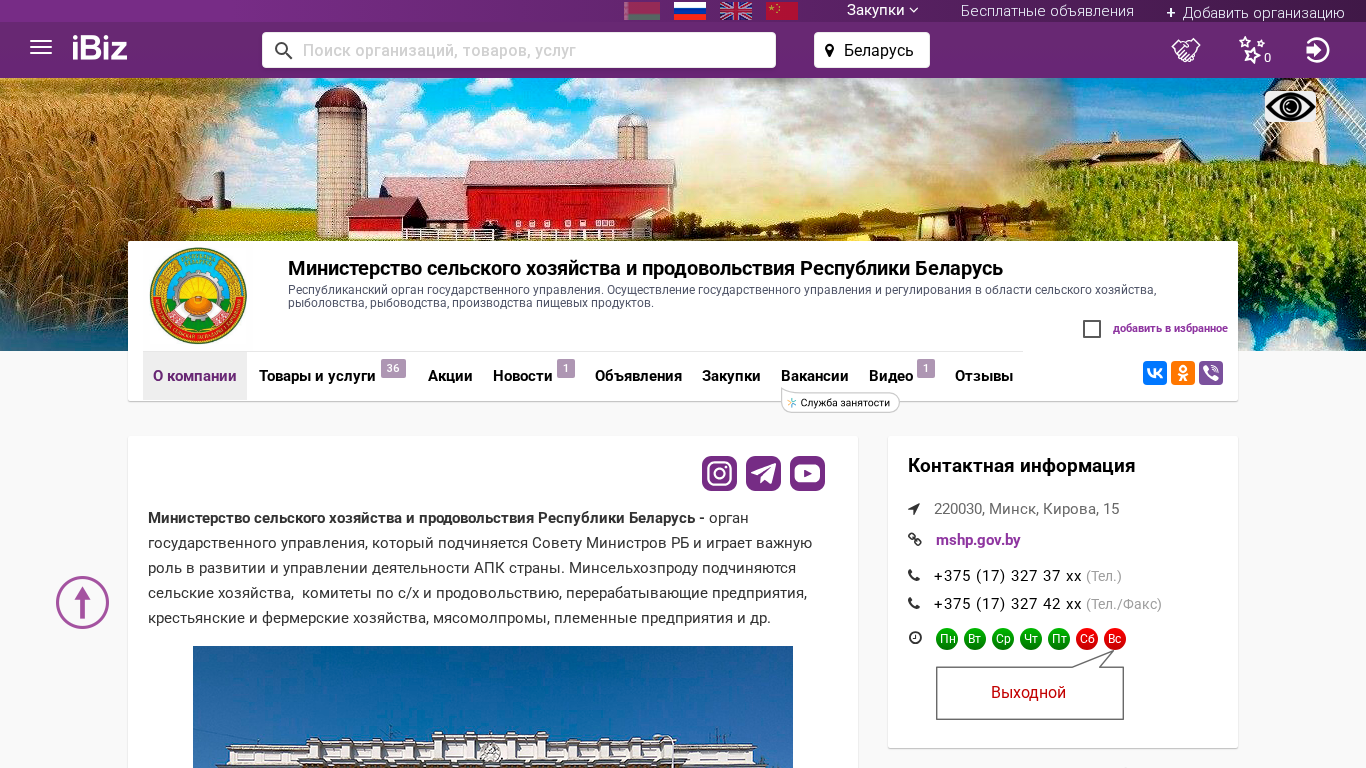Select Monday (Пн) schedule circle
This screenshot has width=1366, height=768.
[x=947, y=639]
